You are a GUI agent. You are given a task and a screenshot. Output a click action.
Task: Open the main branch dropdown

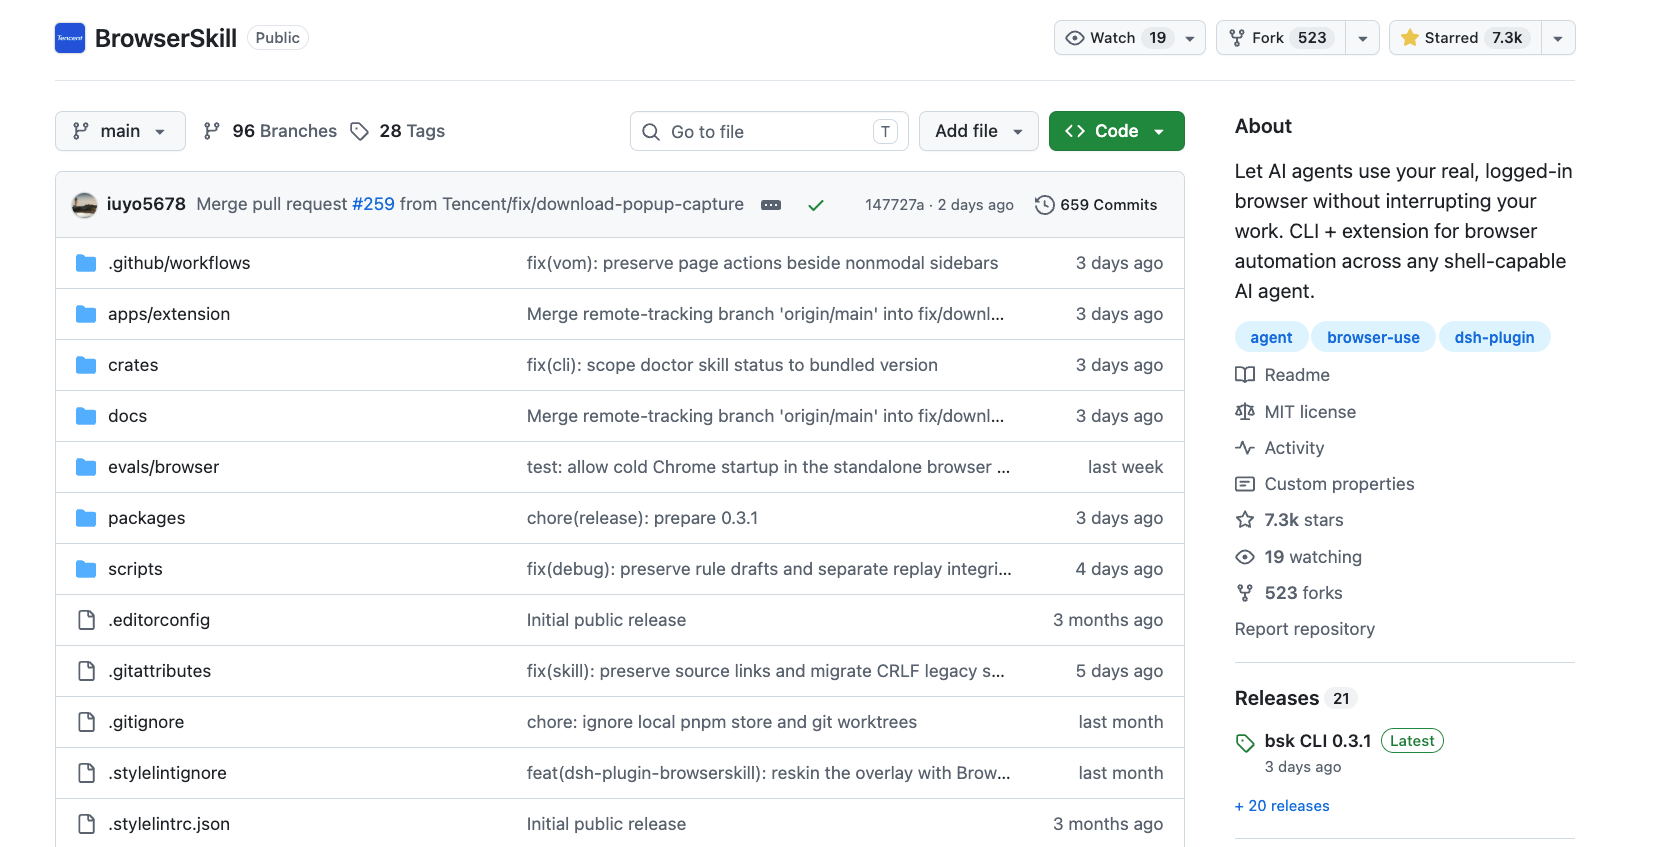120,131
